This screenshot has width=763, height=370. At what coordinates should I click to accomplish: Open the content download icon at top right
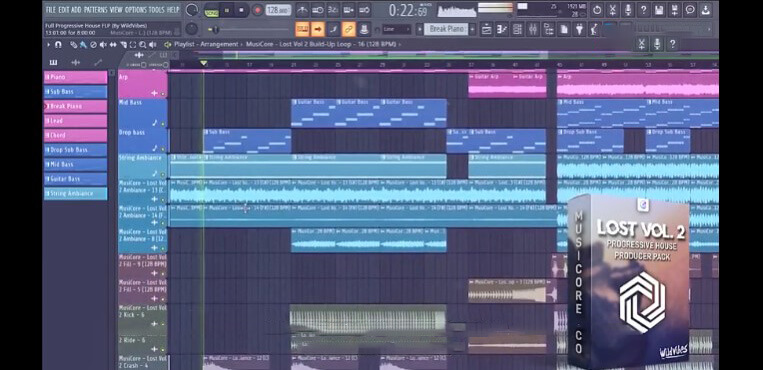pos(706,10)
